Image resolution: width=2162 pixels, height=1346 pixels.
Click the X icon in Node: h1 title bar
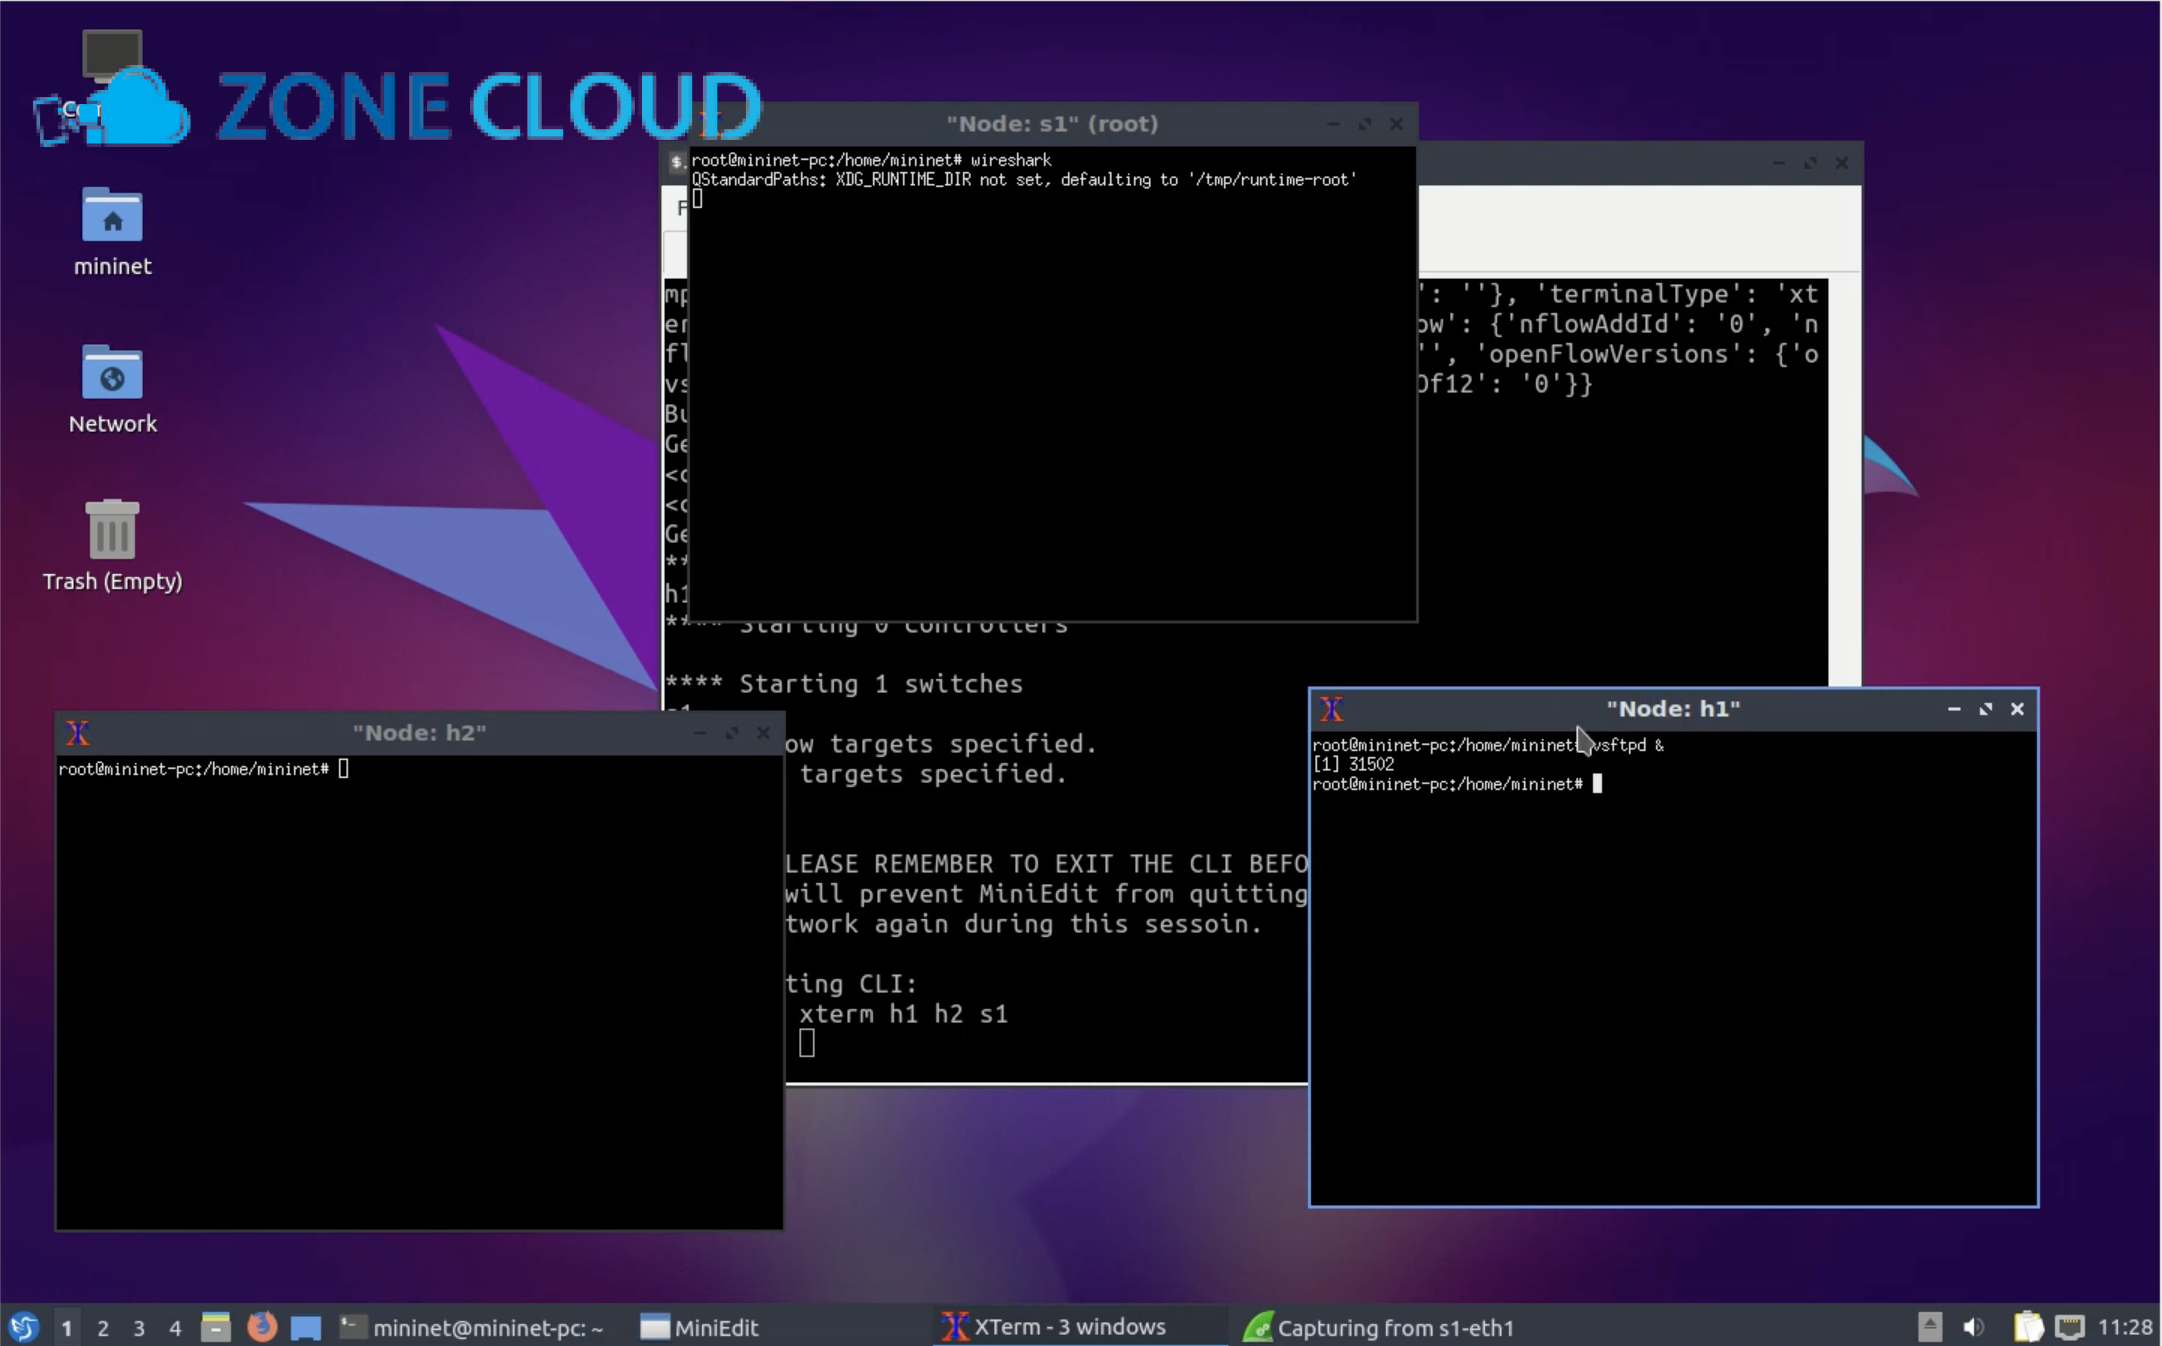tap(1331, 709)
